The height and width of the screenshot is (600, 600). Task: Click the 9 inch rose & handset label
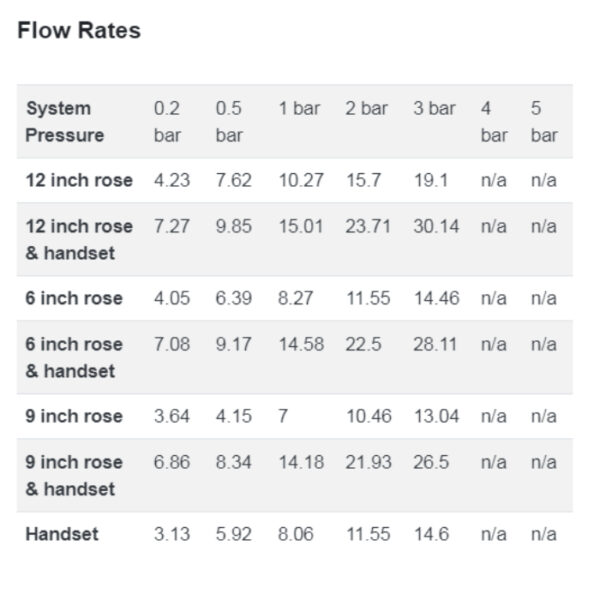pos(74,476)
